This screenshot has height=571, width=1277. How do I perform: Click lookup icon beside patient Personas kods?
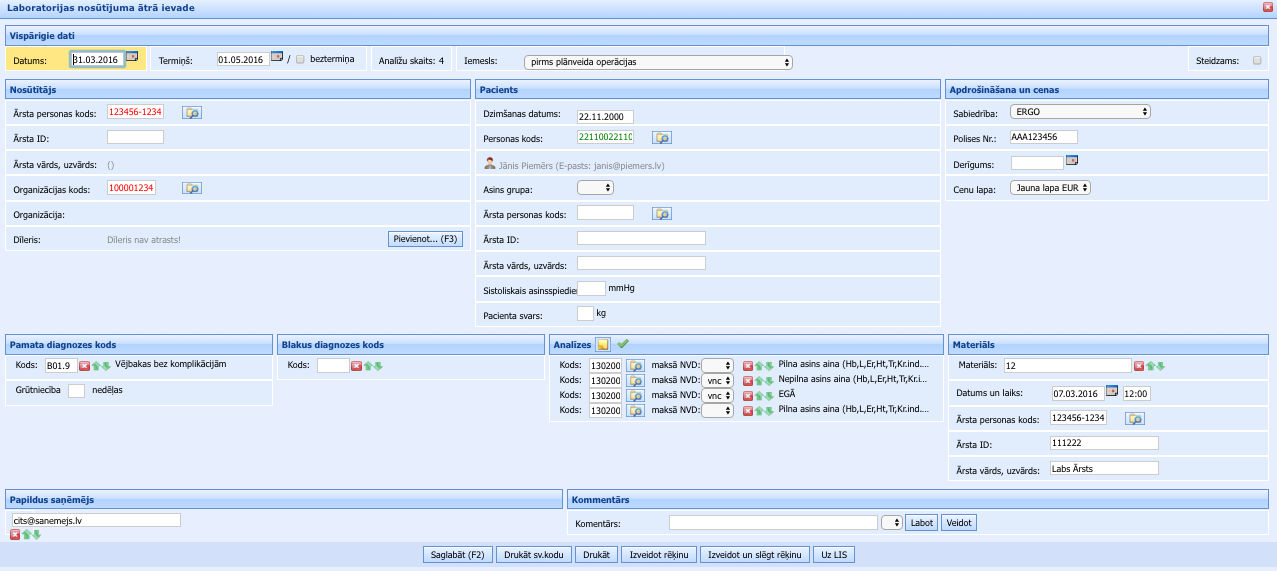pyautogui.click(x=662, y=138)
